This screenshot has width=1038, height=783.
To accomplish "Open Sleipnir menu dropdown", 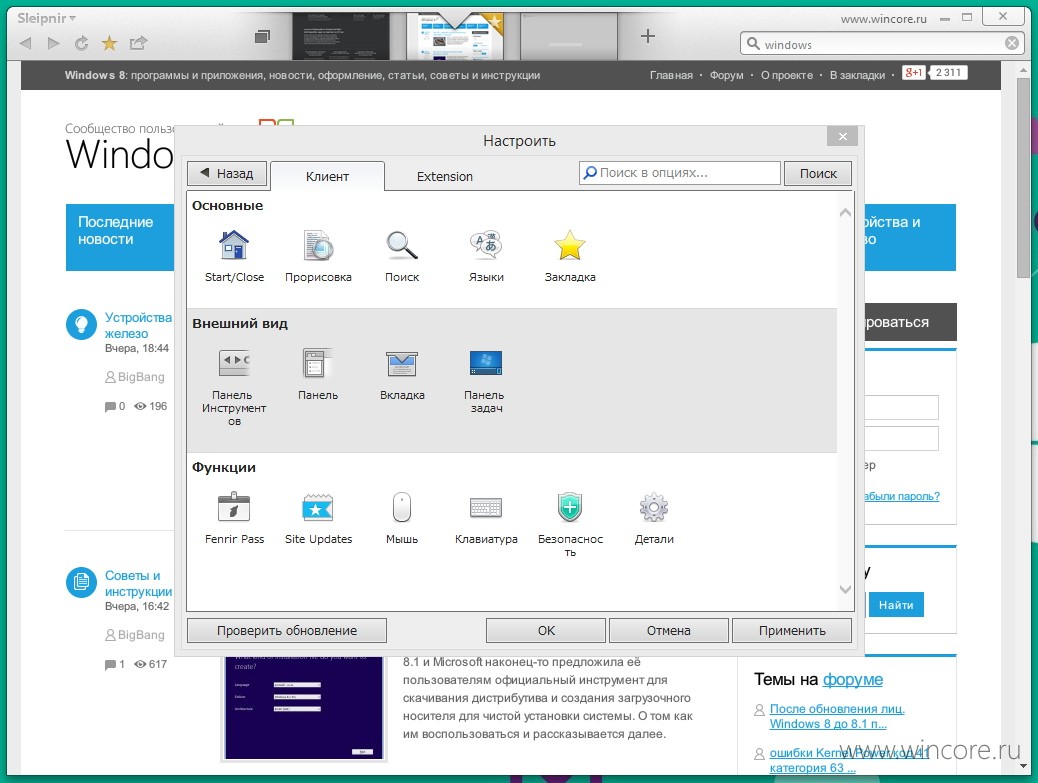I will 46,19.
